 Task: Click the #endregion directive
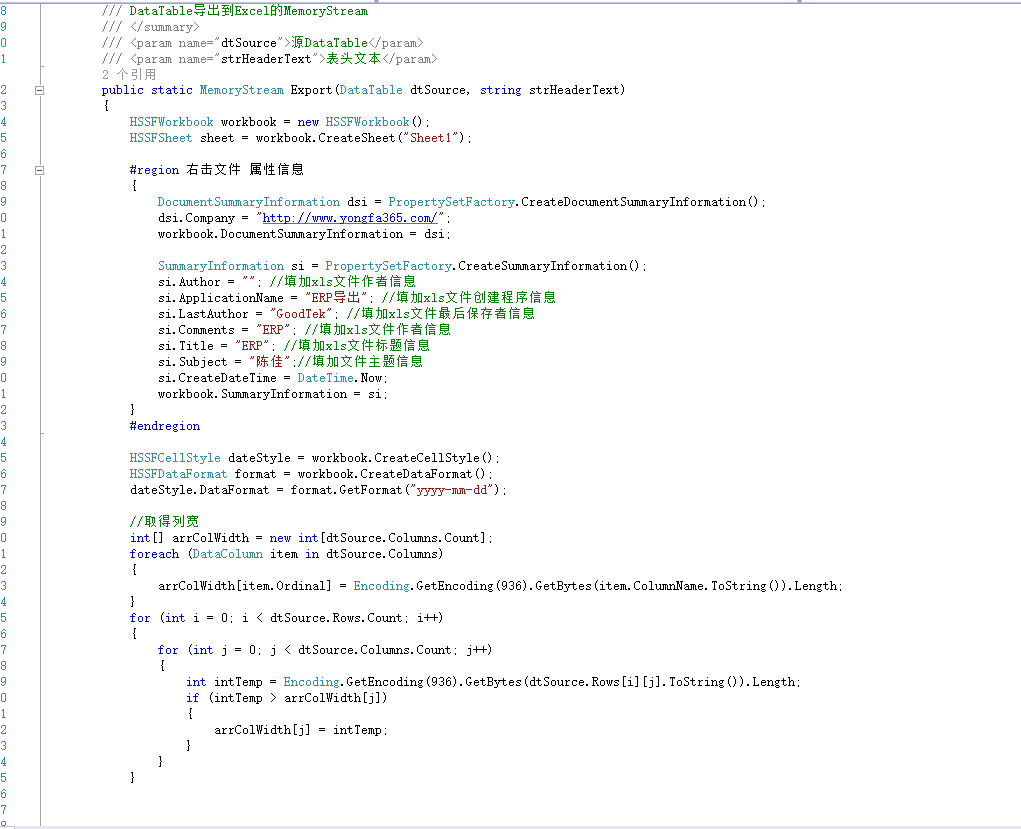coord(165,426)
